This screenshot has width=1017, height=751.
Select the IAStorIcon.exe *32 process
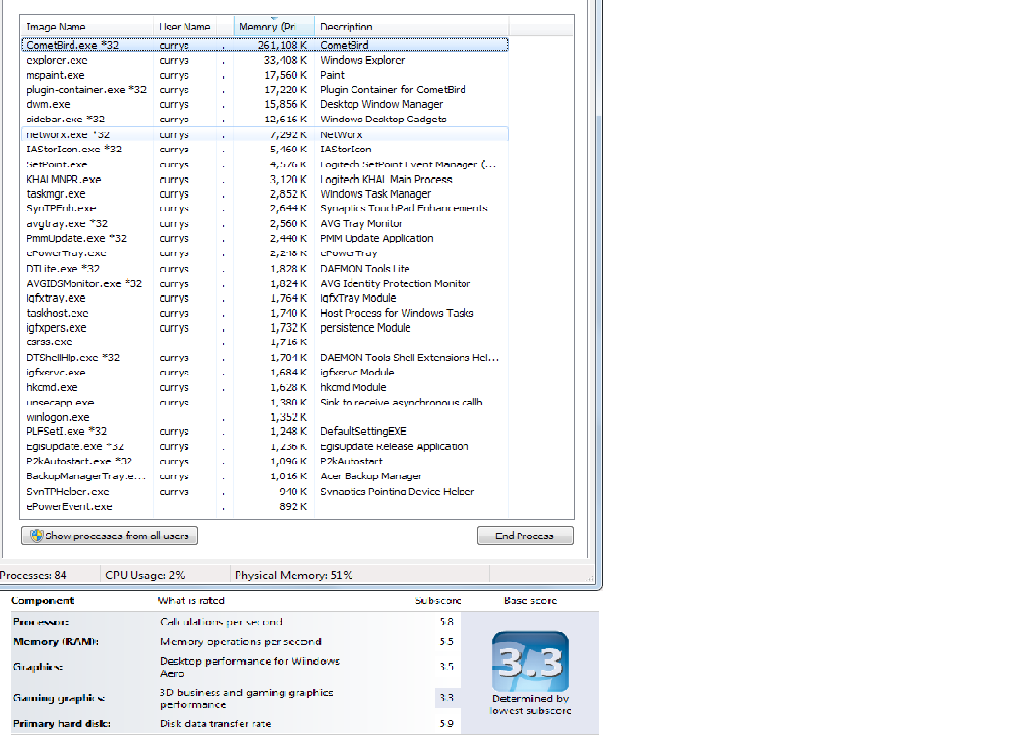pos(265,149)
